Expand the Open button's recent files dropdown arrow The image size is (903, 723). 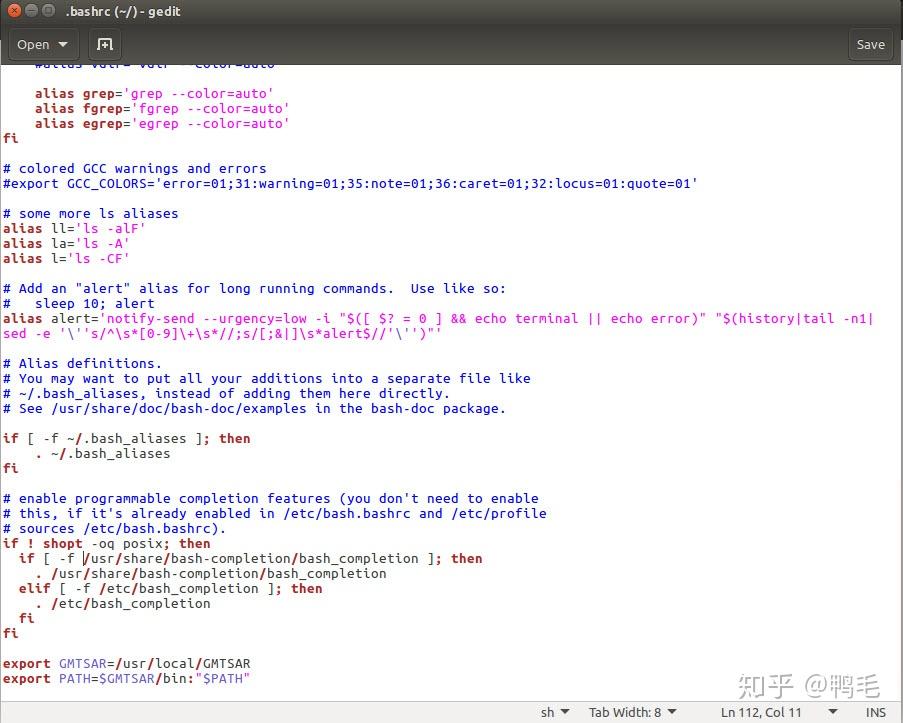[62, 44]
